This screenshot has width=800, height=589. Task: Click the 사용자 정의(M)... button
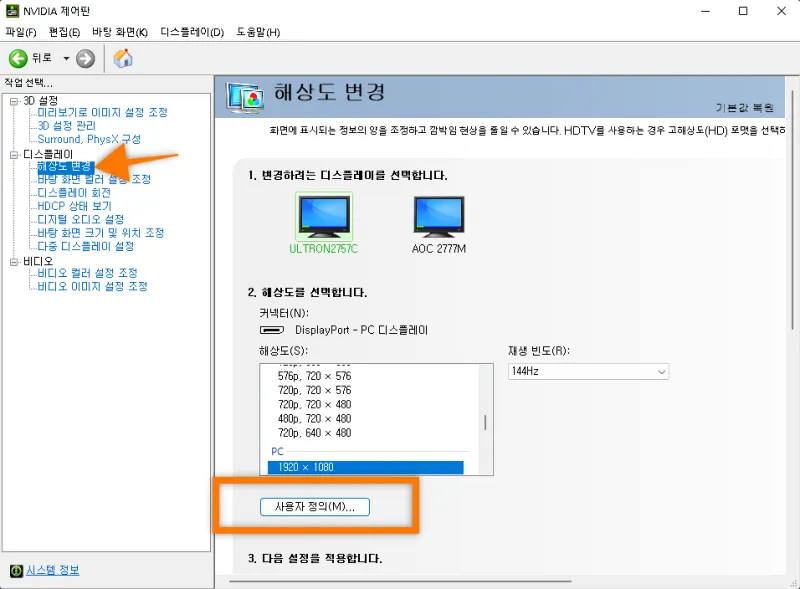point(315,507)
